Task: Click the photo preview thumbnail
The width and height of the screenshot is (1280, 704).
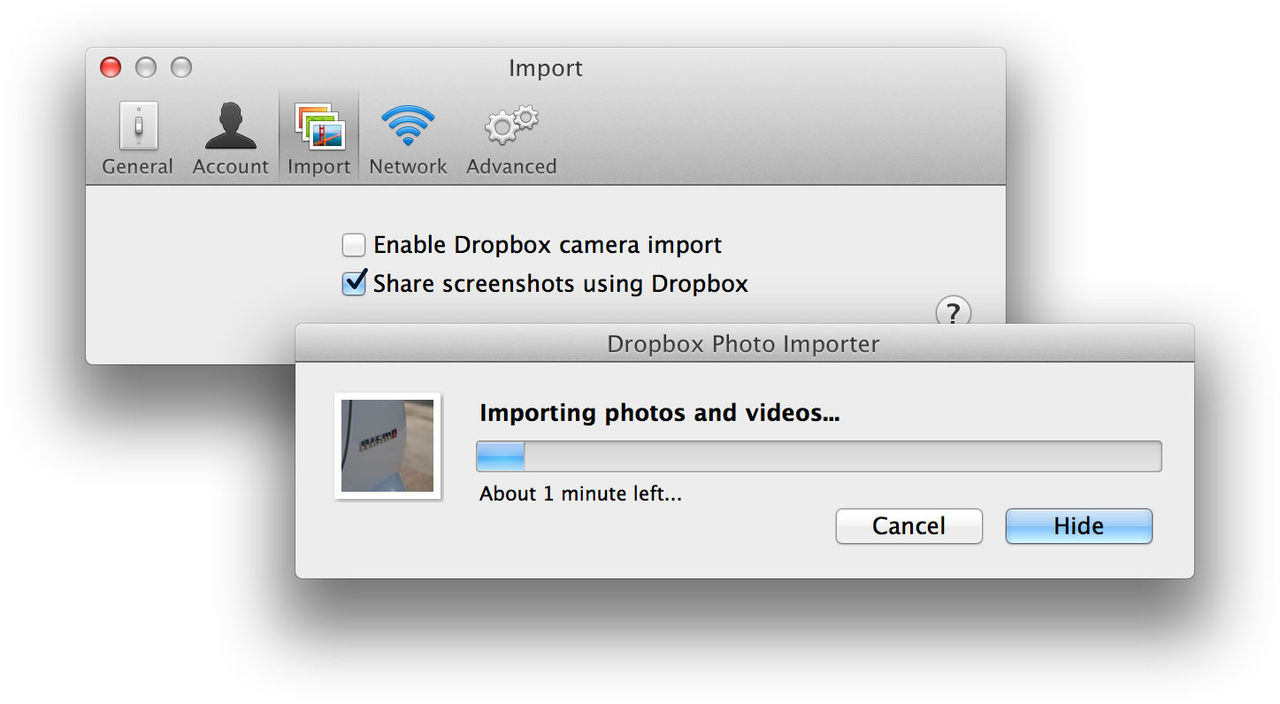Action: click(388, 445)
